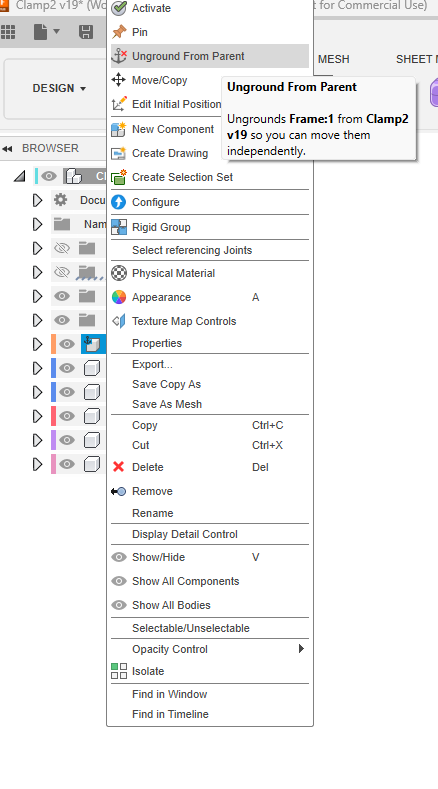The image size is (438, 789).
Task: Click the Activate checkmark icon in menu
Action: pos(119,8)
